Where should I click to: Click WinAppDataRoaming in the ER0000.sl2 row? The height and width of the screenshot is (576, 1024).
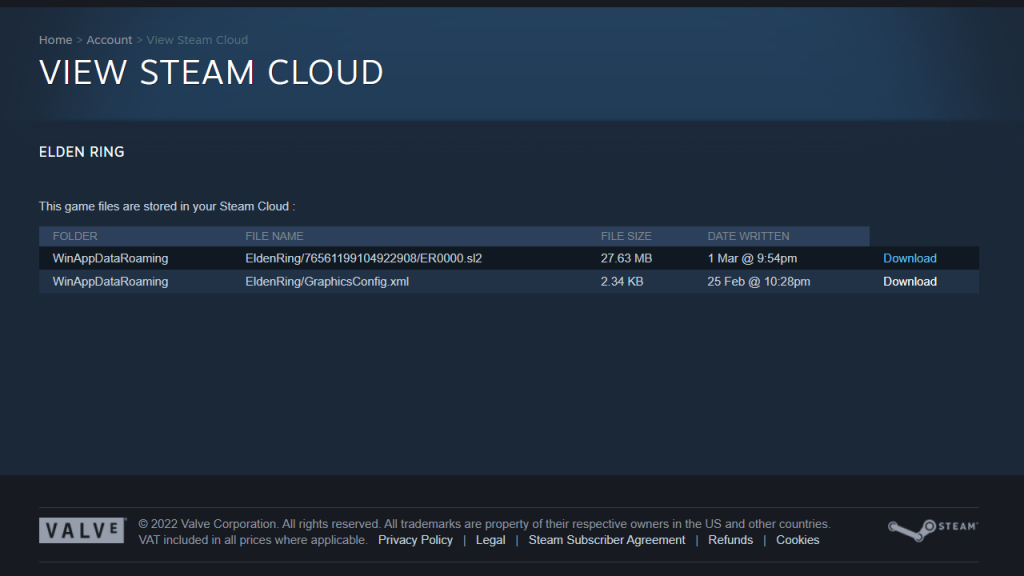110,258
